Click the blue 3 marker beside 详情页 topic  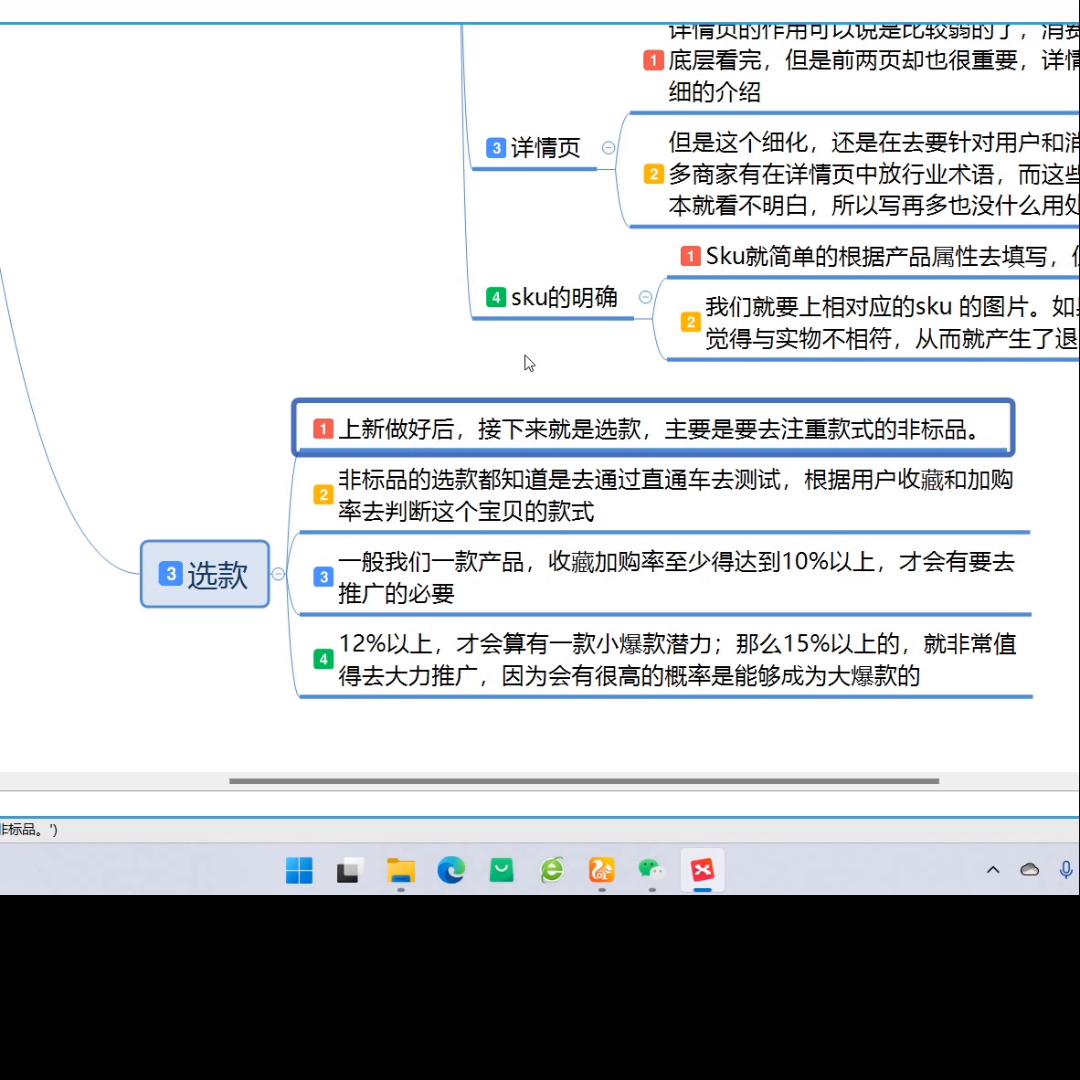496,148
